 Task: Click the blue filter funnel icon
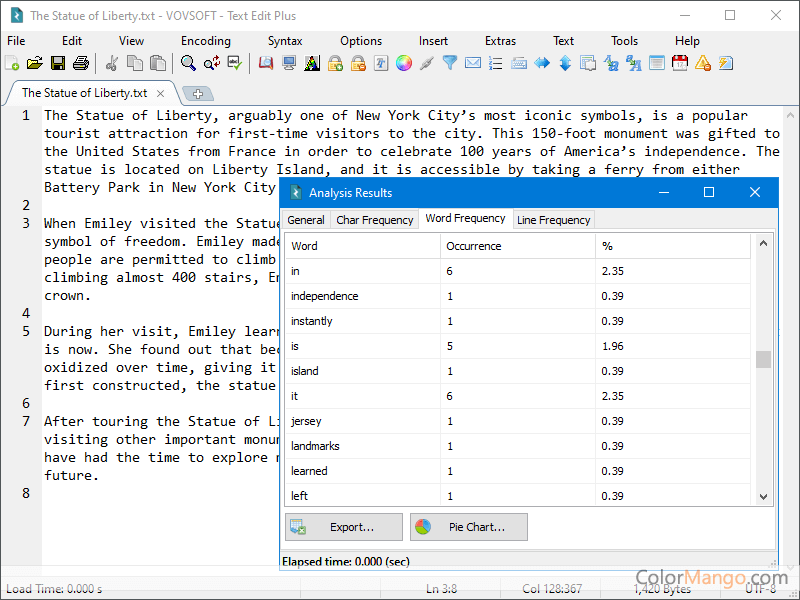pyautogui.click(x=450, y=63)
